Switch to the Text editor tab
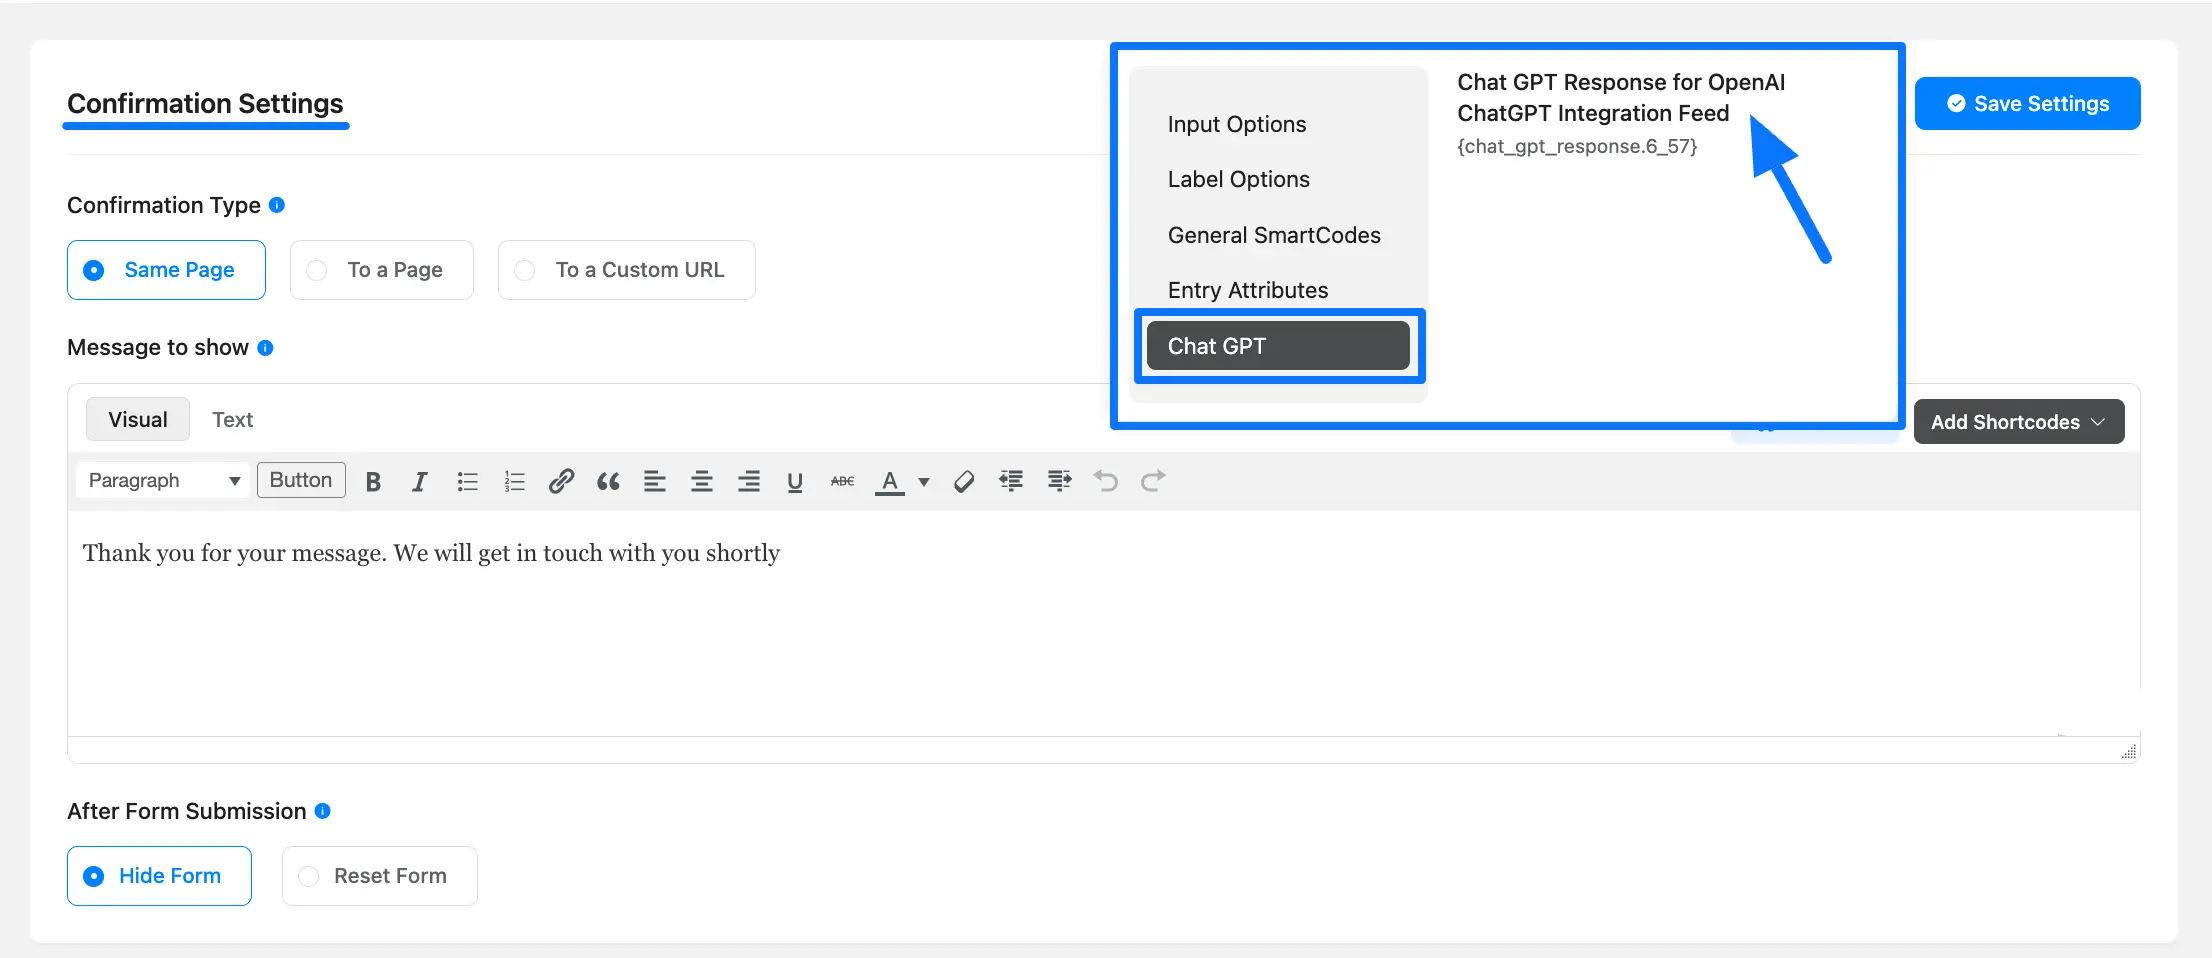Viewport: 2212px width, 958px height. pos(232,420)
